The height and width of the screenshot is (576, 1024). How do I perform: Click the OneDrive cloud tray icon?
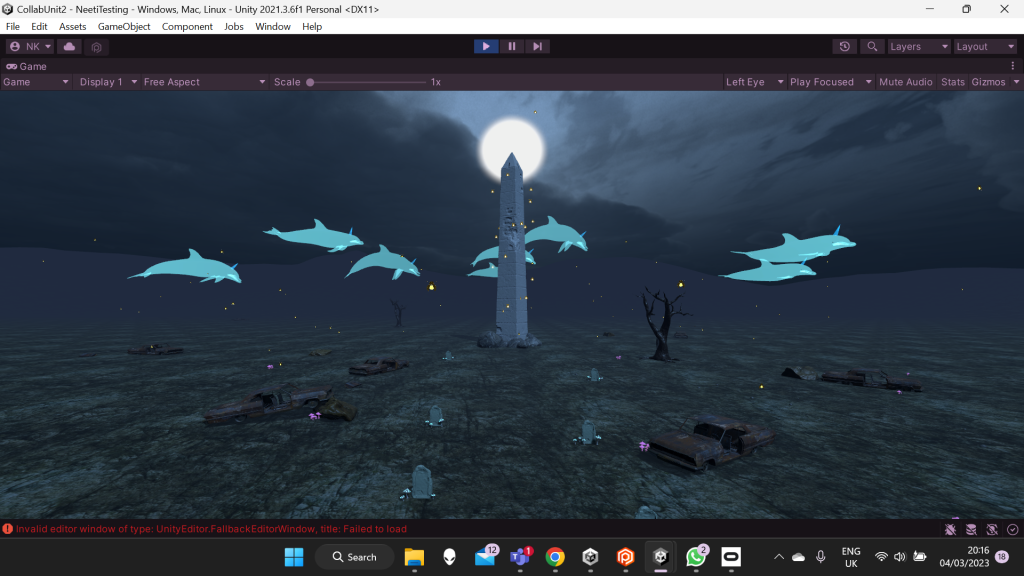click(798, 557)
